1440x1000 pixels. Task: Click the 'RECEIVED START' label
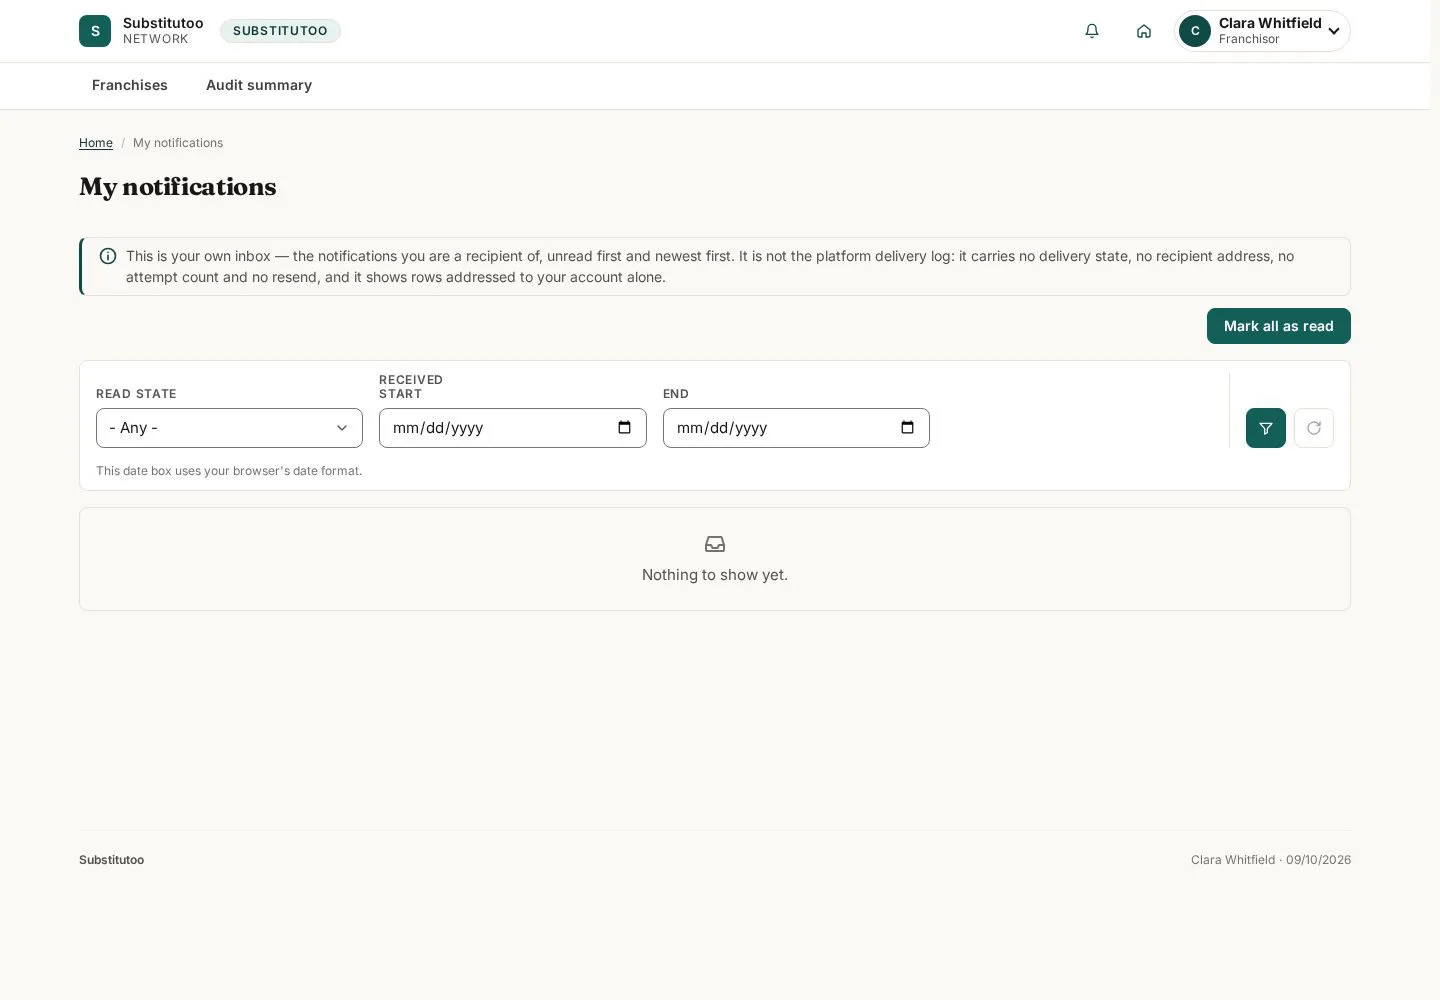(411, 387)
